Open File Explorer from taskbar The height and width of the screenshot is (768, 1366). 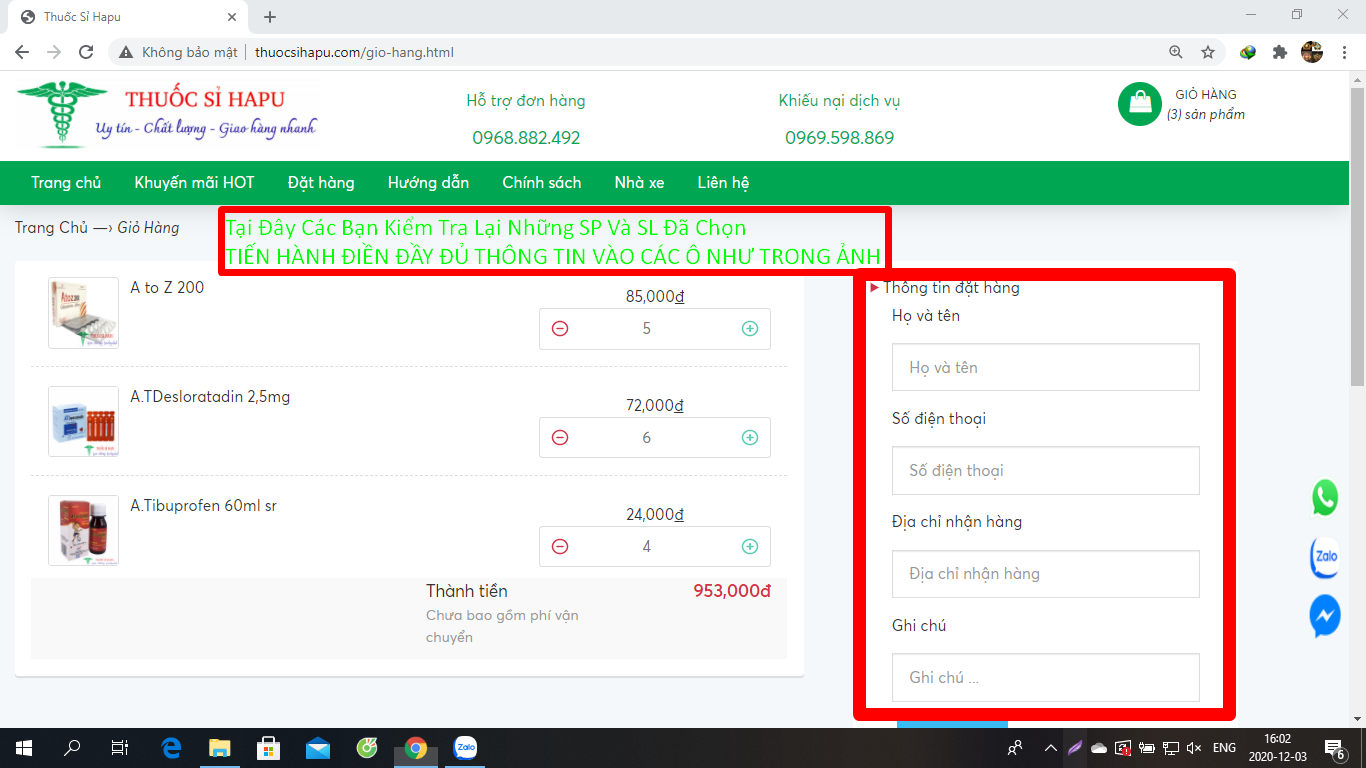[219, 748]
